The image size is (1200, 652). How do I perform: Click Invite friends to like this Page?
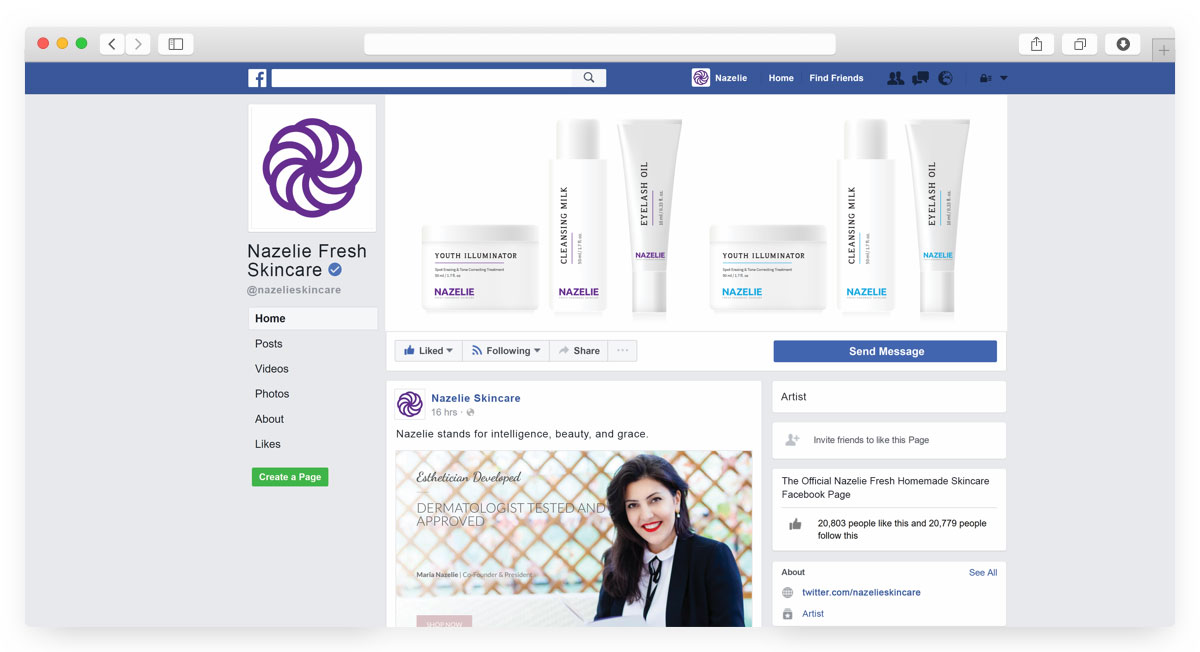(871, 440)
